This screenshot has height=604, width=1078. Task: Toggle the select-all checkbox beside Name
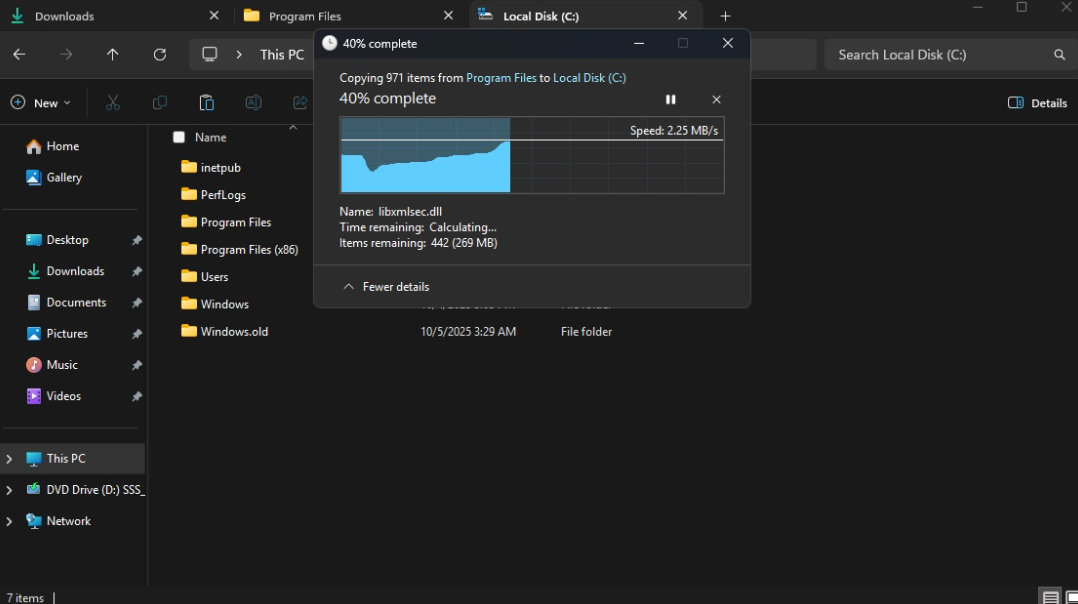179,137
